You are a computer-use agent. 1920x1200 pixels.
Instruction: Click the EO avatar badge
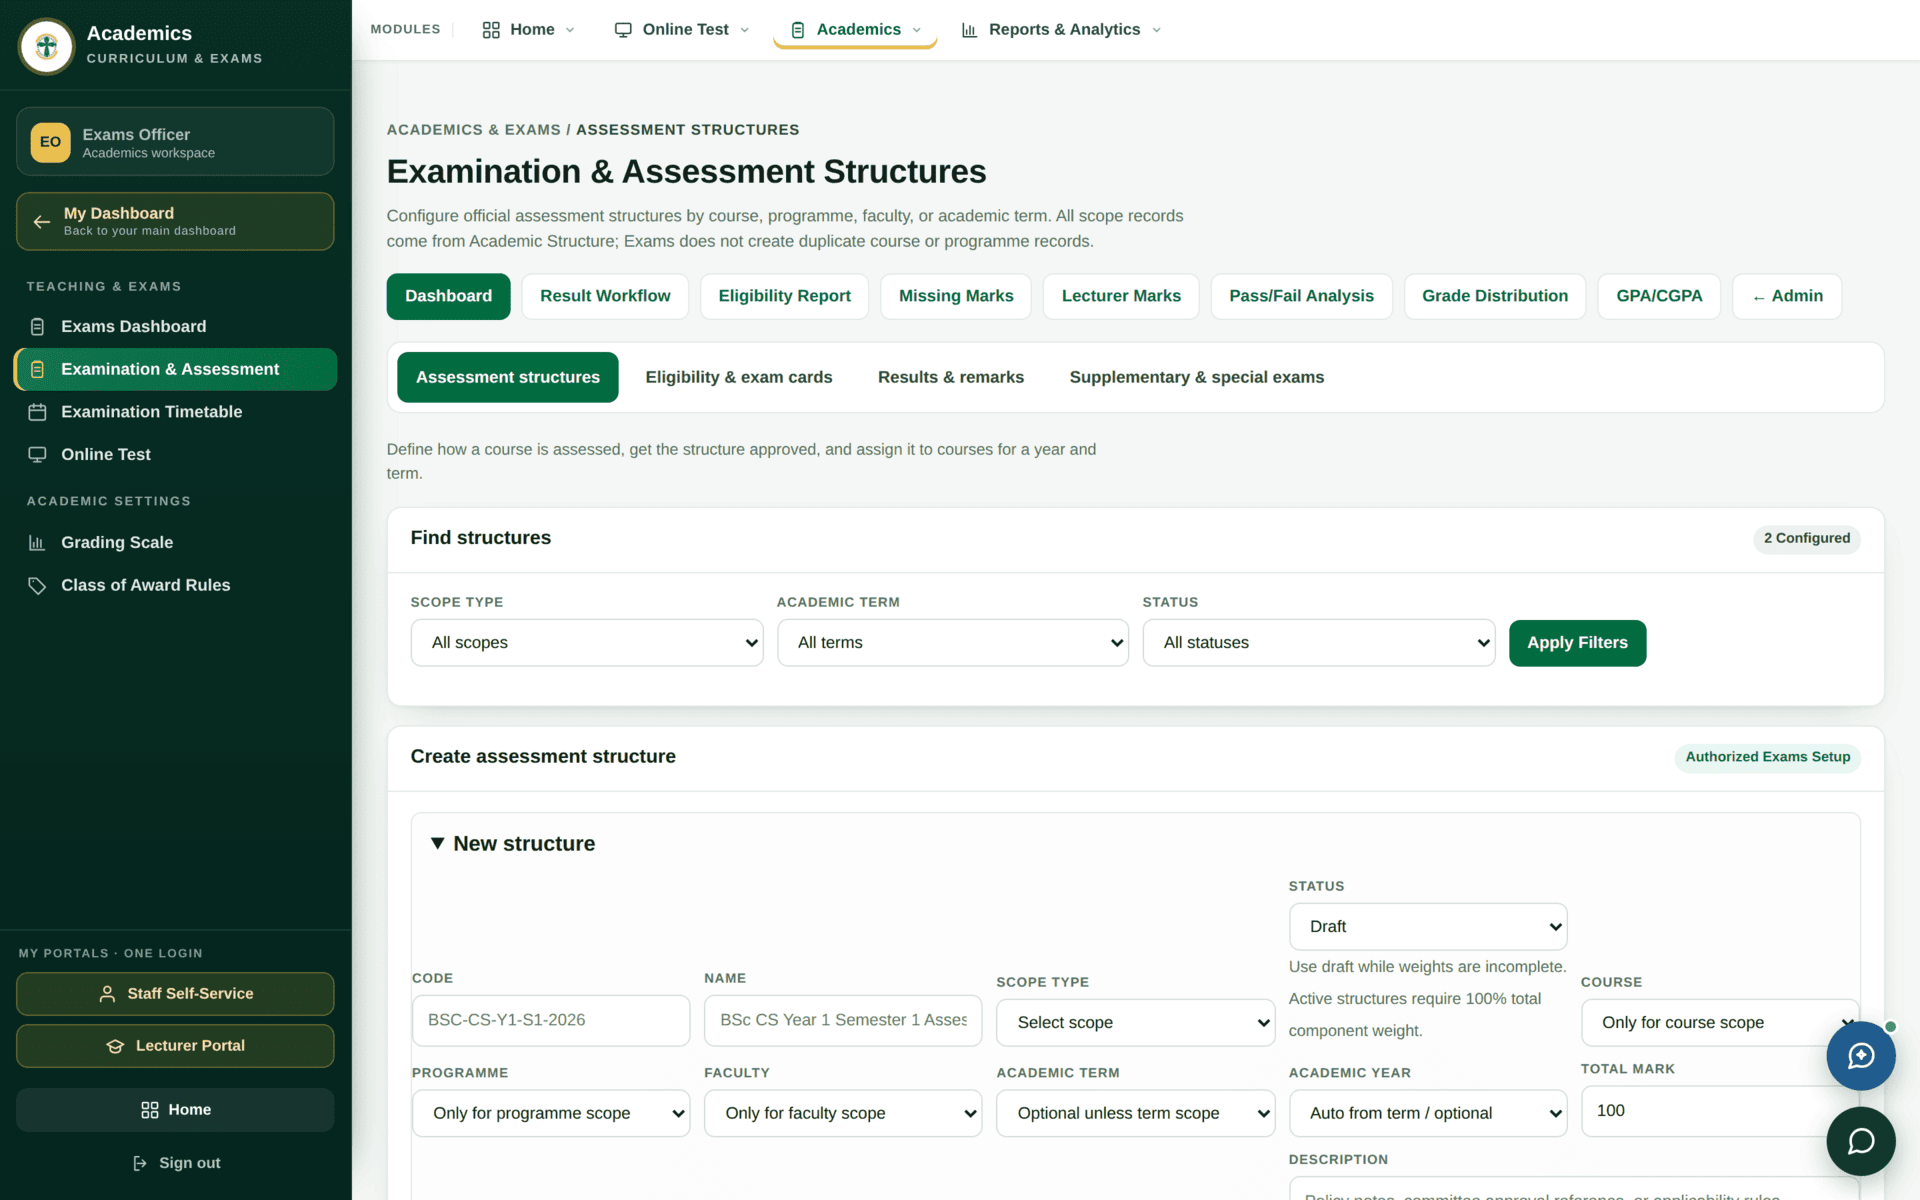50,142
